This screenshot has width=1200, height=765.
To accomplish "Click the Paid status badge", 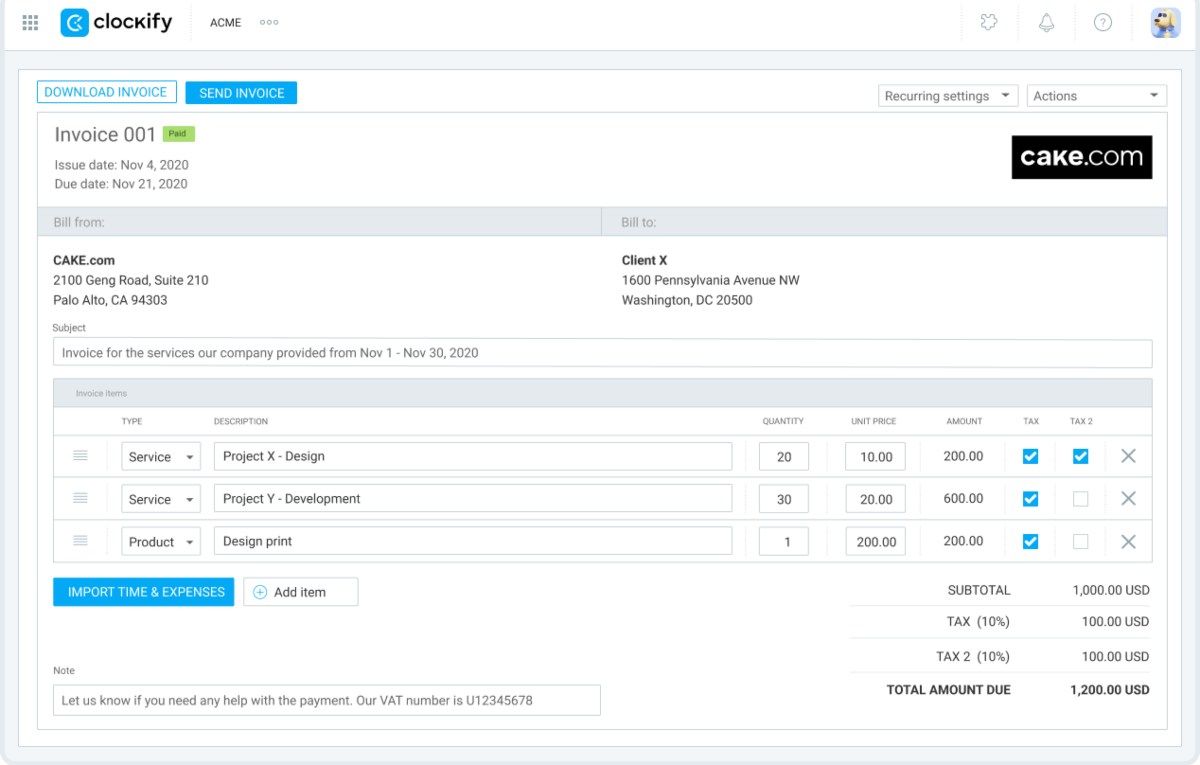I will (178, 133).
